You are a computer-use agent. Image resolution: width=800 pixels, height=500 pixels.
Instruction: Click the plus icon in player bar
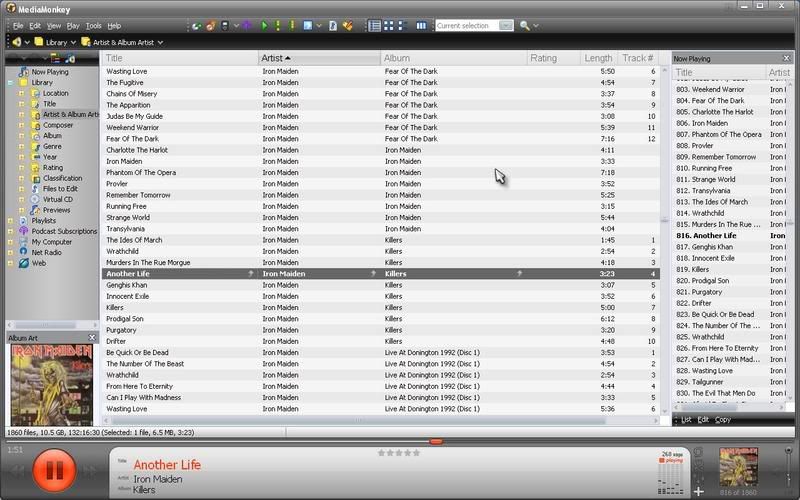coord(698,491)
